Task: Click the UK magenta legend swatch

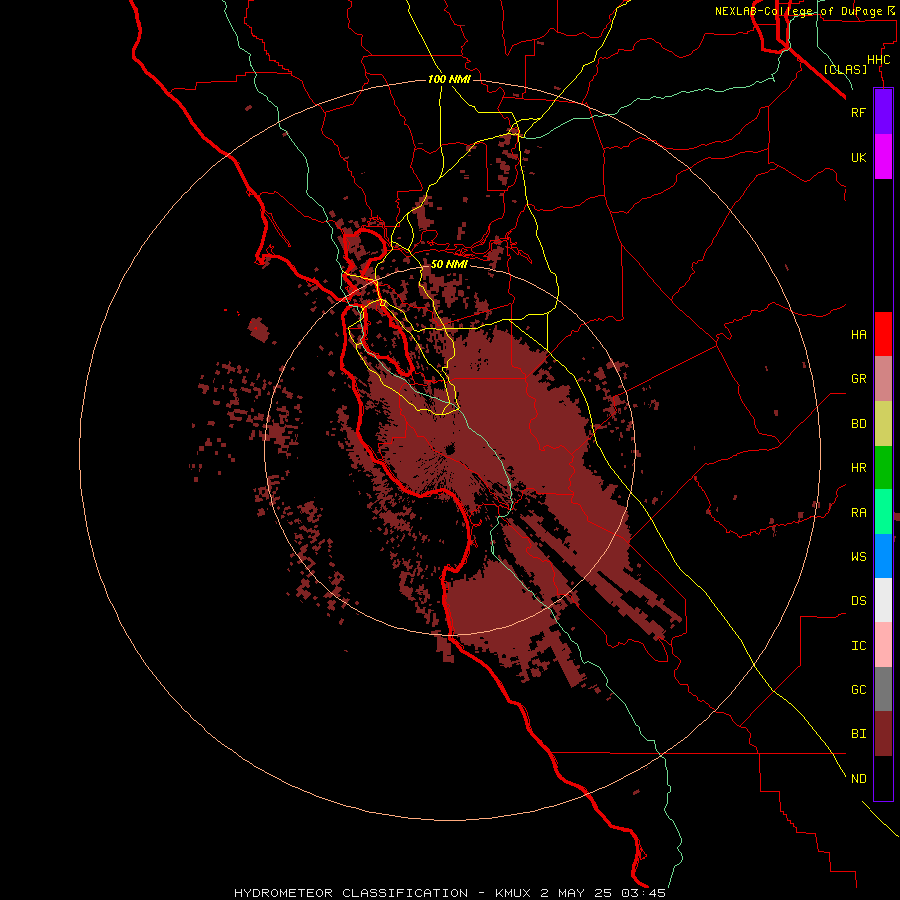Action: coord(883,157)
